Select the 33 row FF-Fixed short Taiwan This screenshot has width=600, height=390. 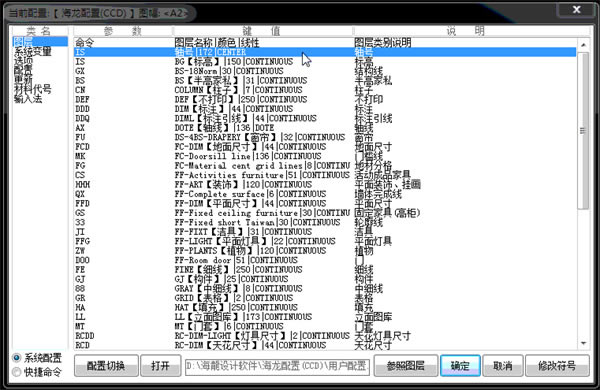(x=325, y=222)
